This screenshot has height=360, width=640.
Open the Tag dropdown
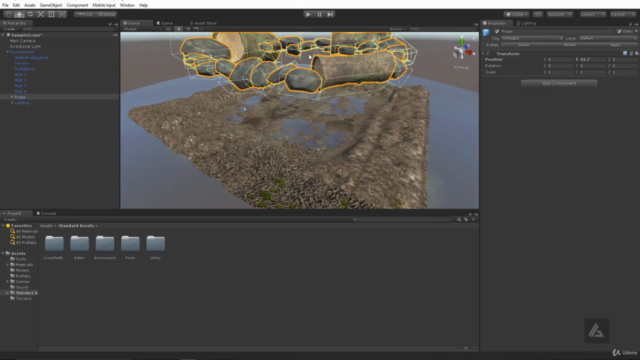[x=532, y=38]
